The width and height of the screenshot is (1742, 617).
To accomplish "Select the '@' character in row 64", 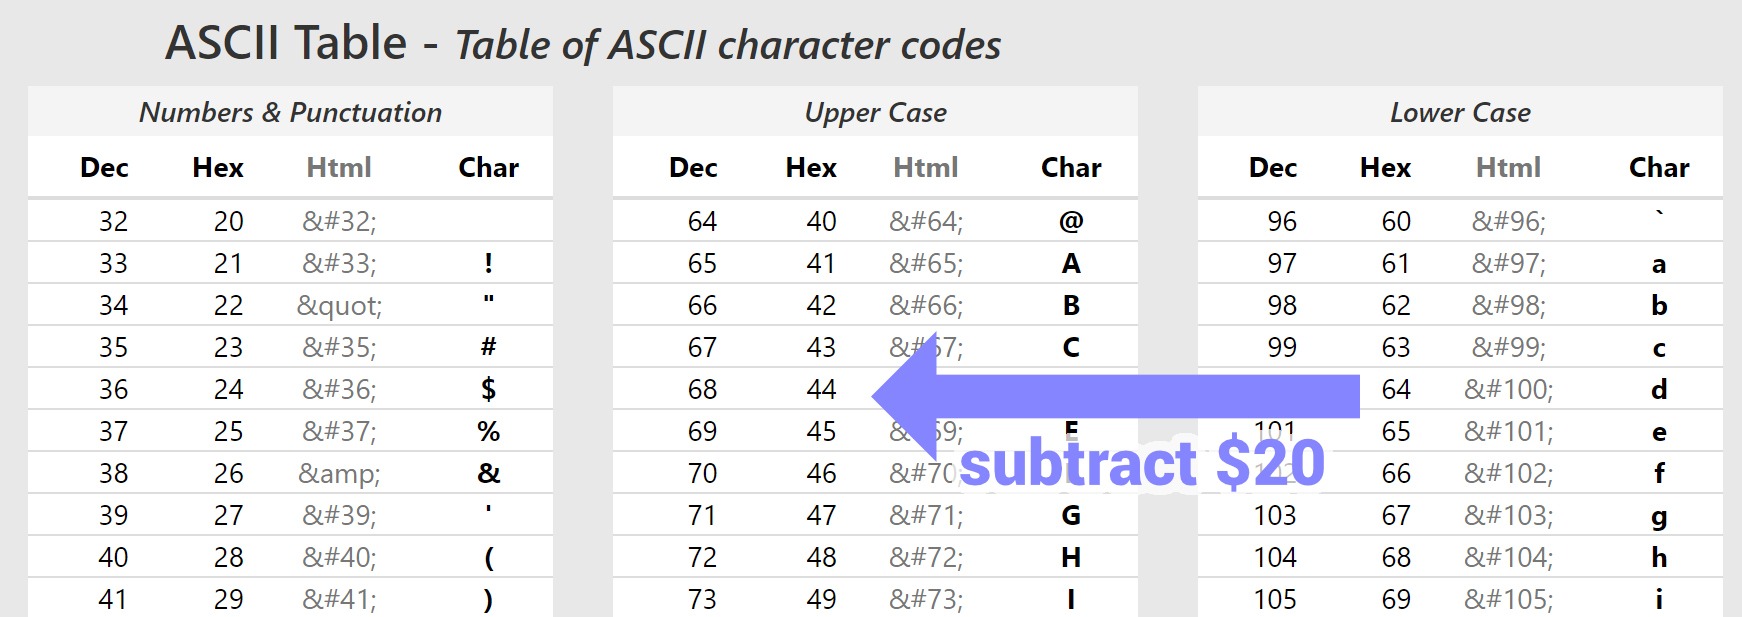I will click(1071, 221).
